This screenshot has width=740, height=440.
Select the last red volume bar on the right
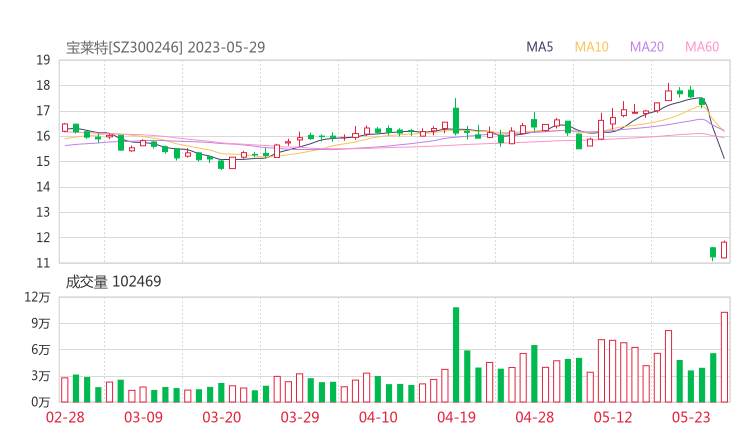tap(724, 357)
